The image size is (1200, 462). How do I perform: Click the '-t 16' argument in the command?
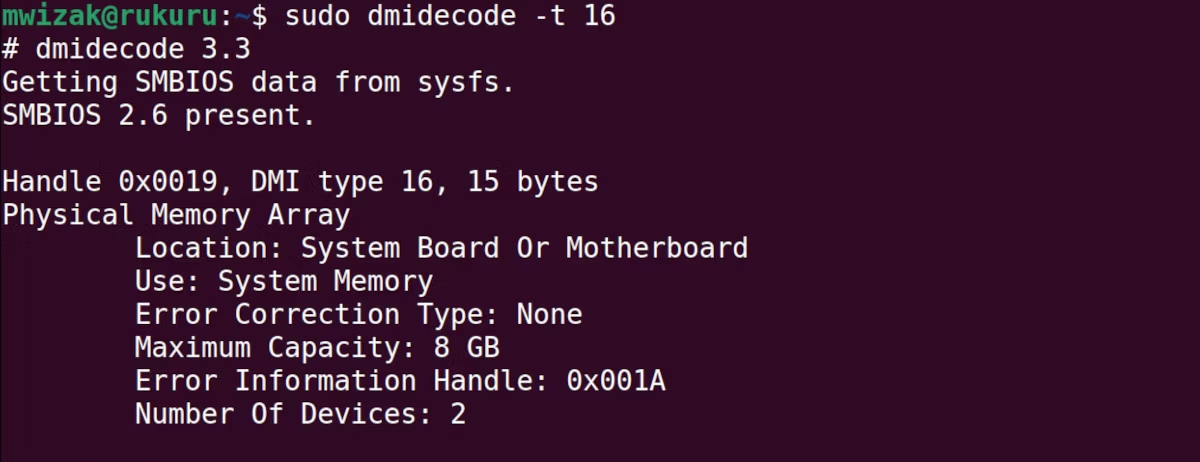tap(574, 16)
